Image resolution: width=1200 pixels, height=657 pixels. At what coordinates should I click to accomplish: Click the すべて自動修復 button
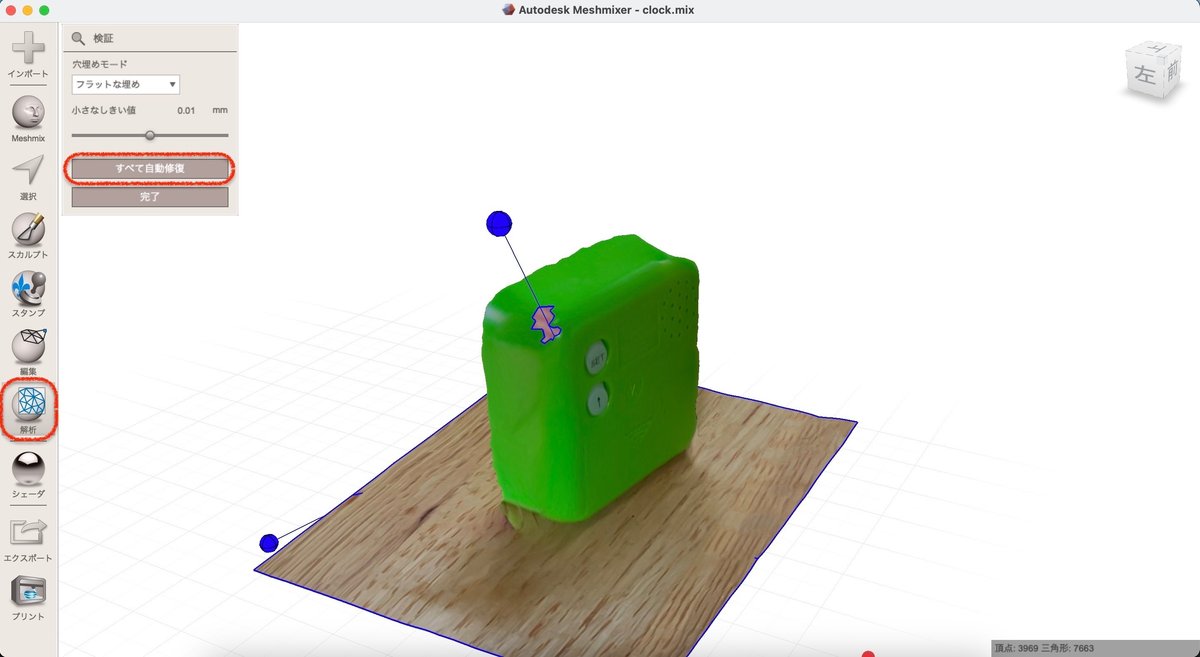tap(150, 168)
